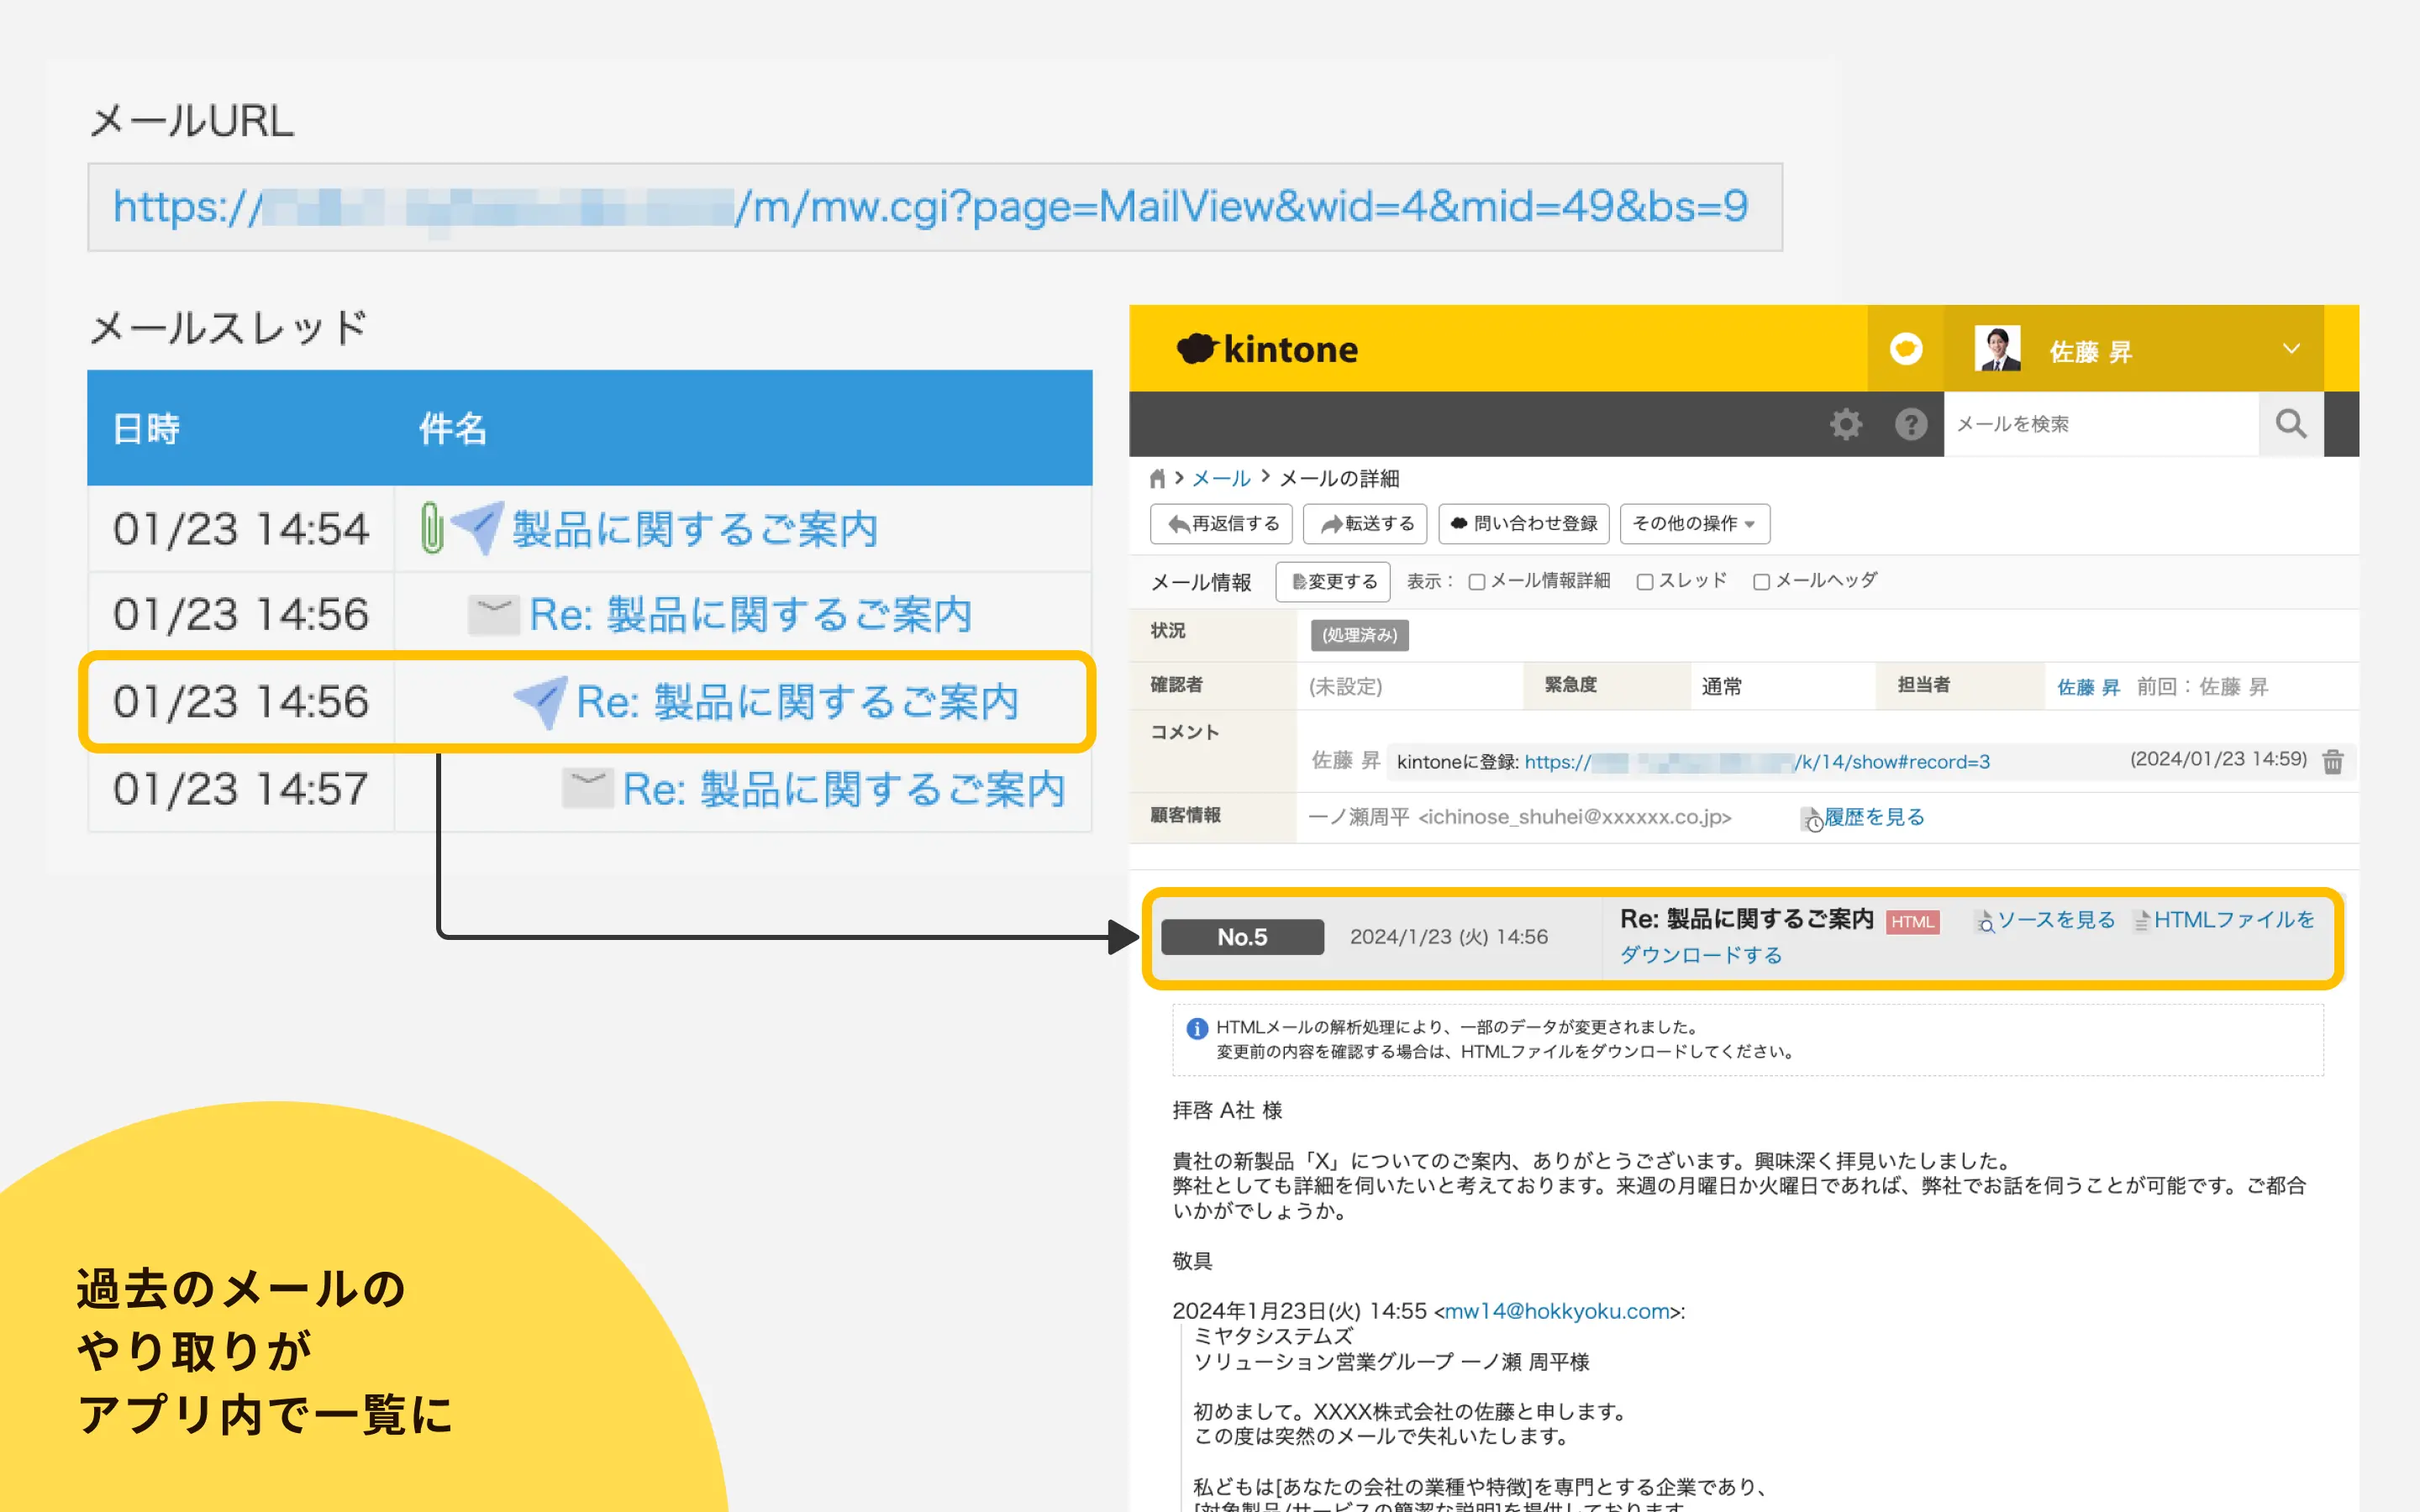Click the green paperclip attachment icon
The width and height of the screenshot is (2420, 1512).
(x=432, y=528)
